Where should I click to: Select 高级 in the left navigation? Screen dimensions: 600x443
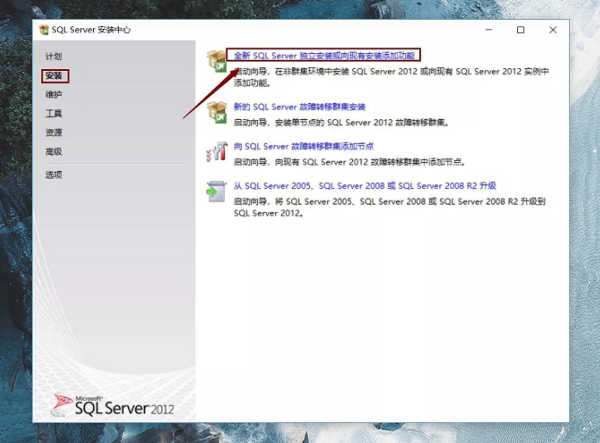pos(54,152)
